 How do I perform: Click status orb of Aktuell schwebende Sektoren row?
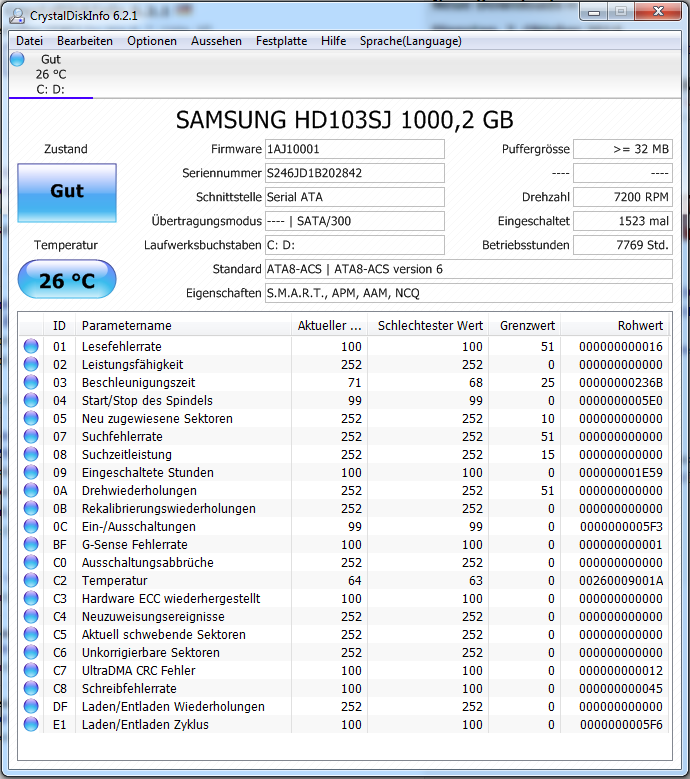[x=31, y=634]
